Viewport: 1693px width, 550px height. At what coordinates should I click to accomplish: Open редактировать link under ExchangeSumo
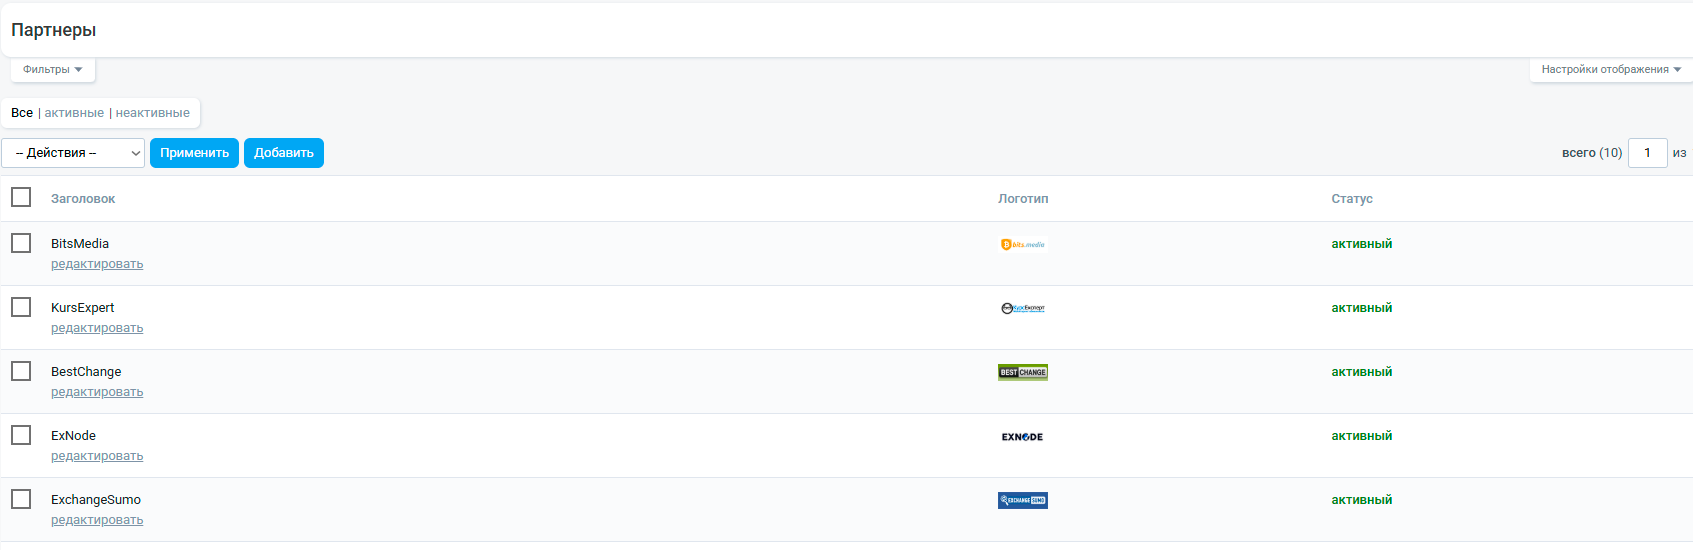(x=97, y=520)
